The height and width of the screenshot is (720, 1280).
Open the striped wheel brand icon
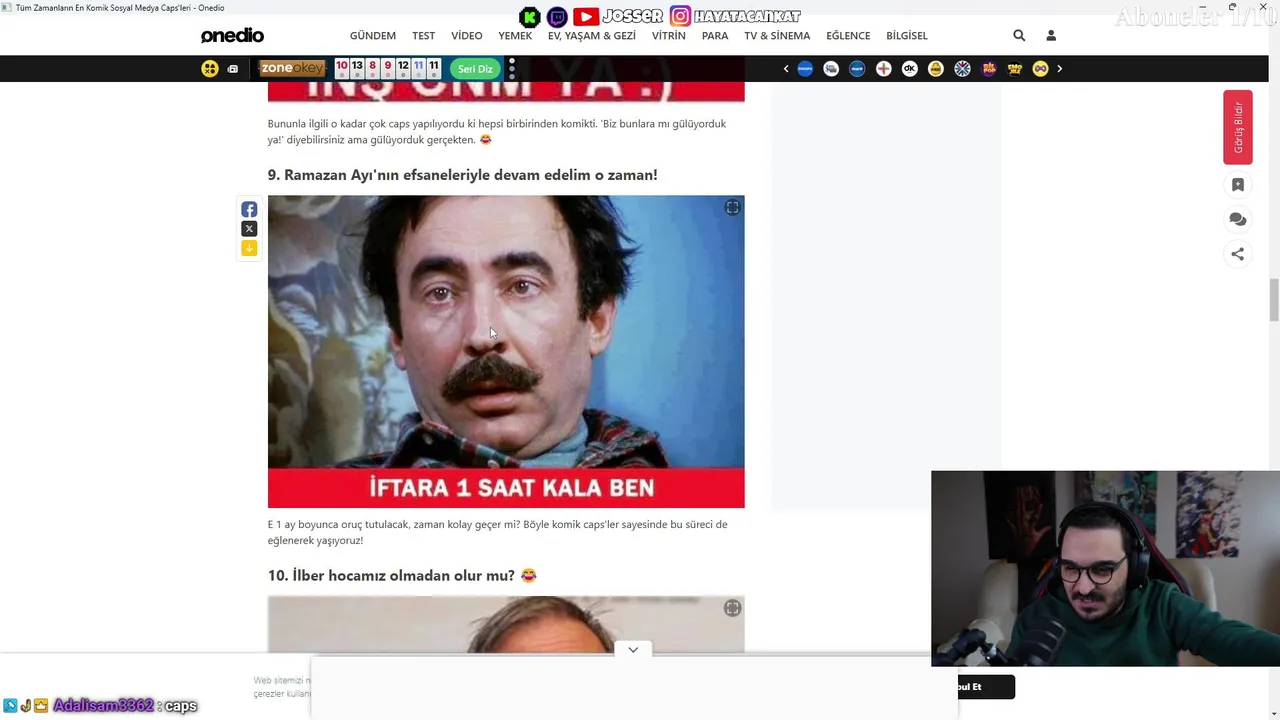[962, 69]
